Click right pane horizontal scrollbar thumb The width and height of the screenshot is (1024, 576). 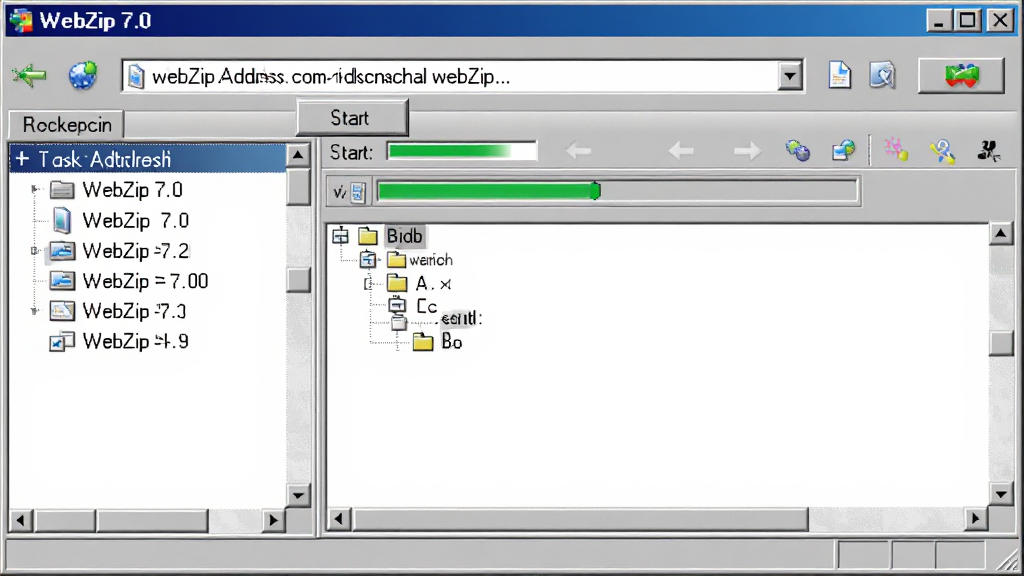[x=580, y=519]
